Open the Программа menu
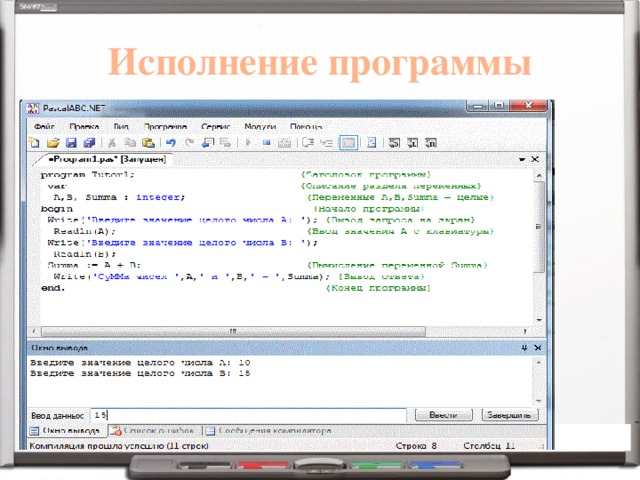This screenshot has height=480, width=640. [x=165, y=127]
